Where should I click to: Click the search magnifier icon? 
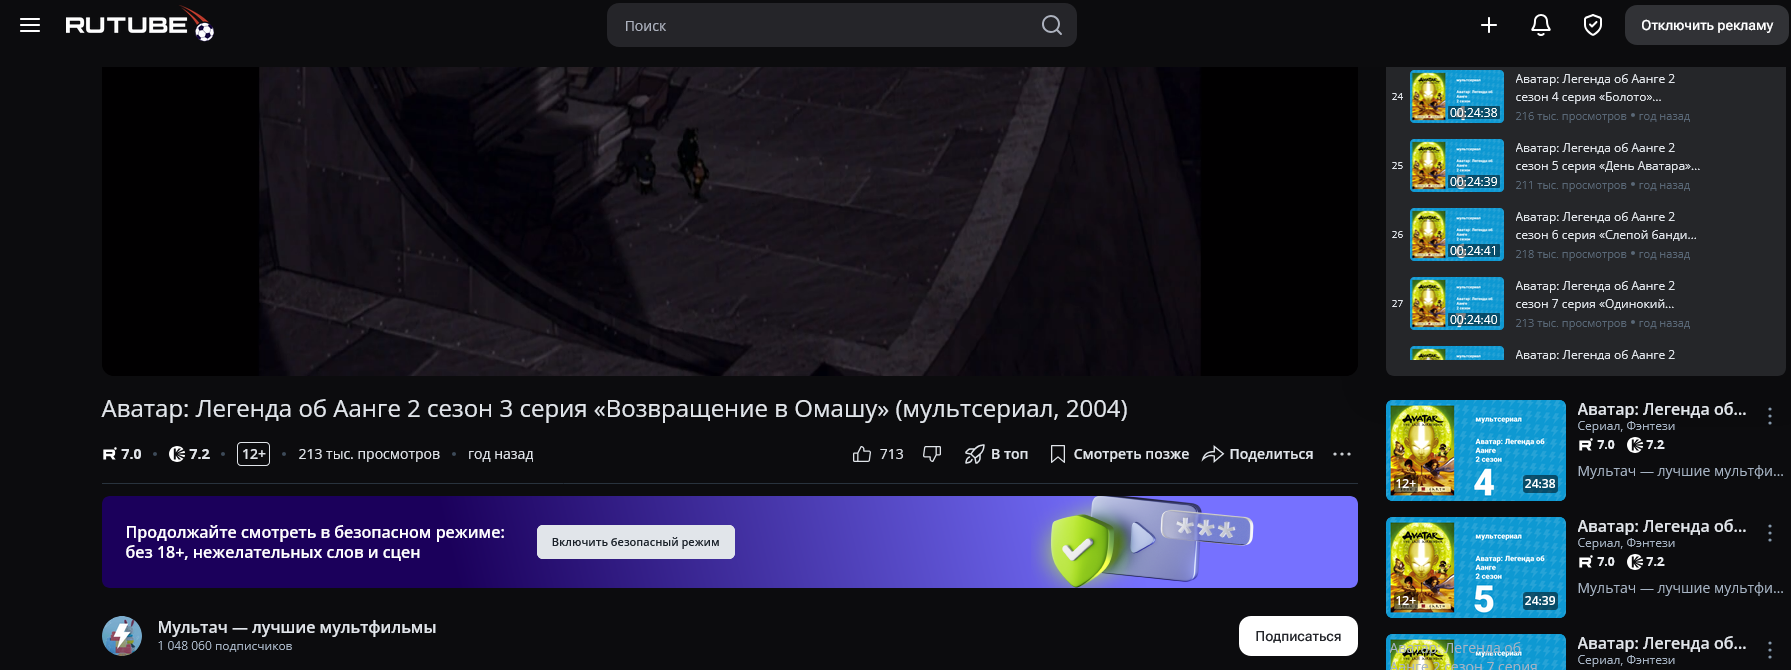tap(1051, 25)
